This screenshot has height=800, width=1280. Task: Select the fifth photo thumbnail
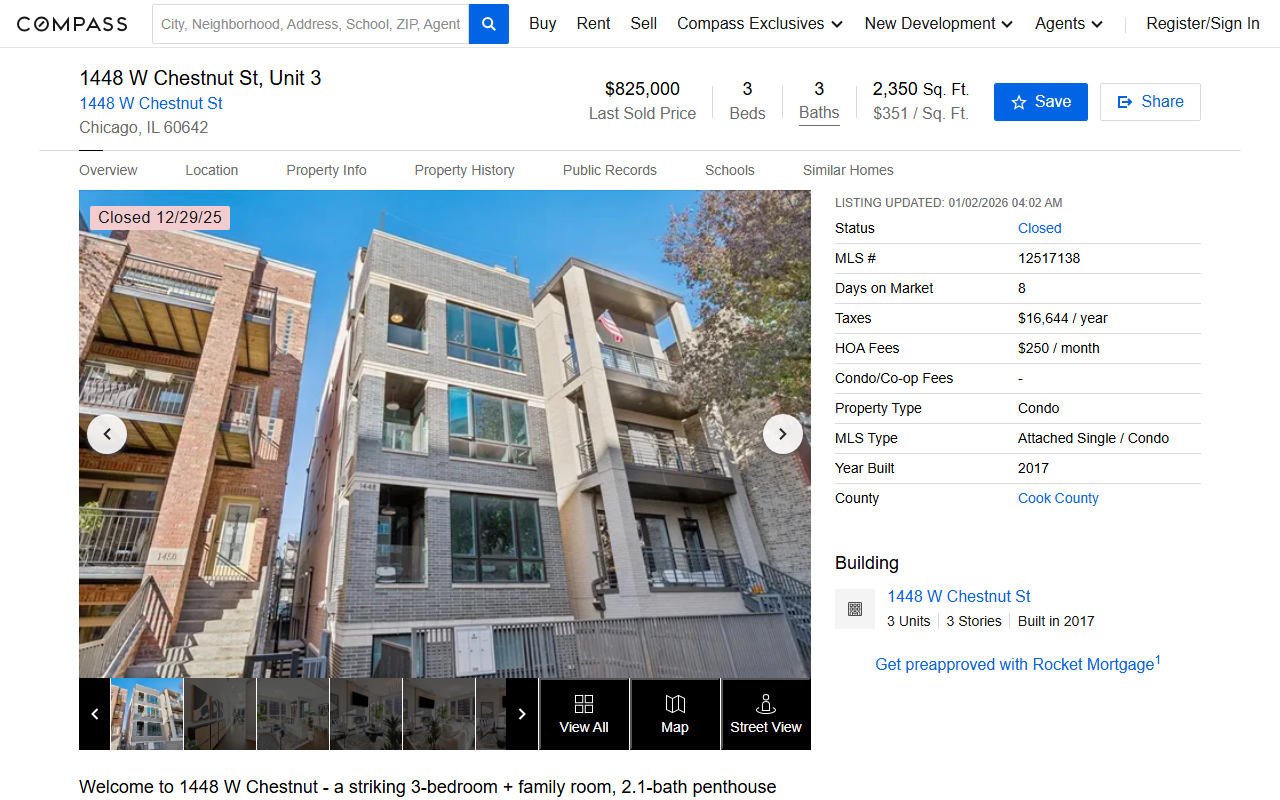tap(439, 714)
